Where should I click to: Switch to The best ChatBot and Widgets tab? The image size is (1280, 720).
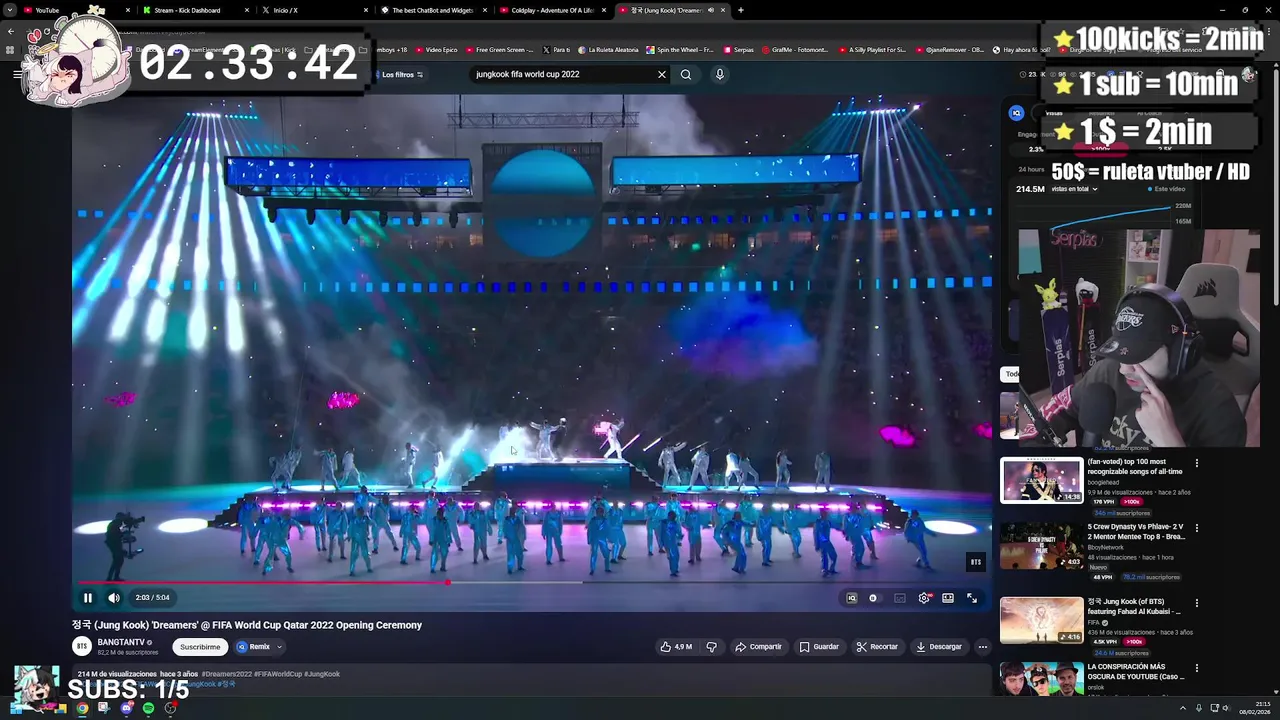coord(434,10)
